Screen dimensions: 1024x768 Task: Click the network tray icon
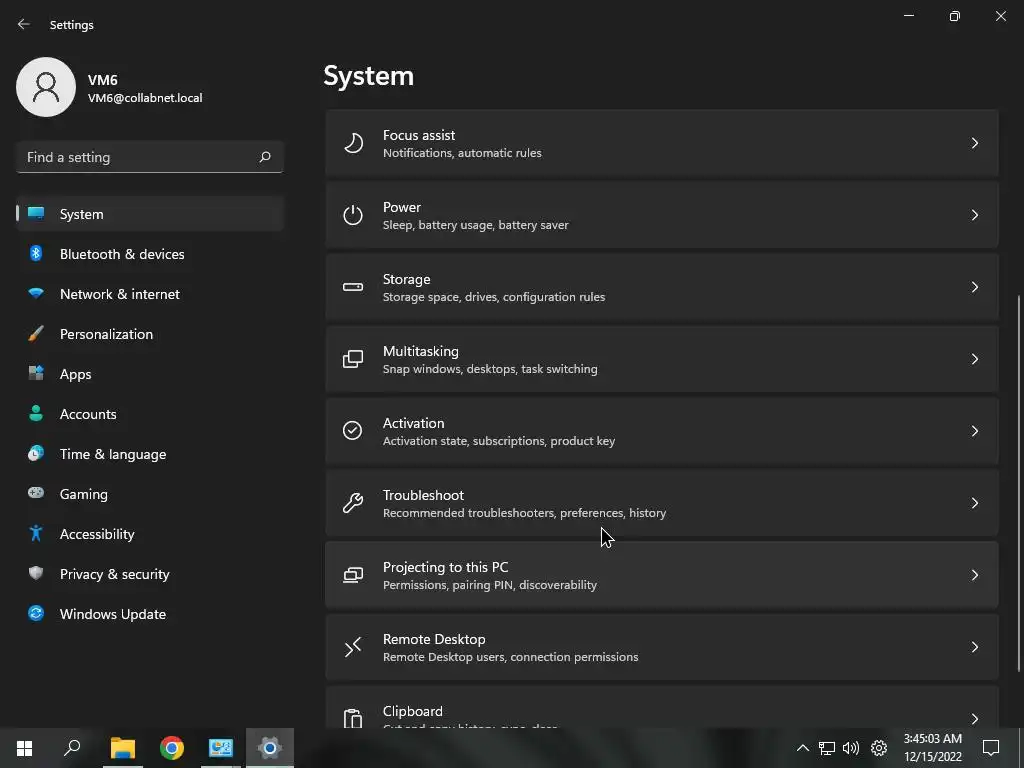(x=827, y=748)
